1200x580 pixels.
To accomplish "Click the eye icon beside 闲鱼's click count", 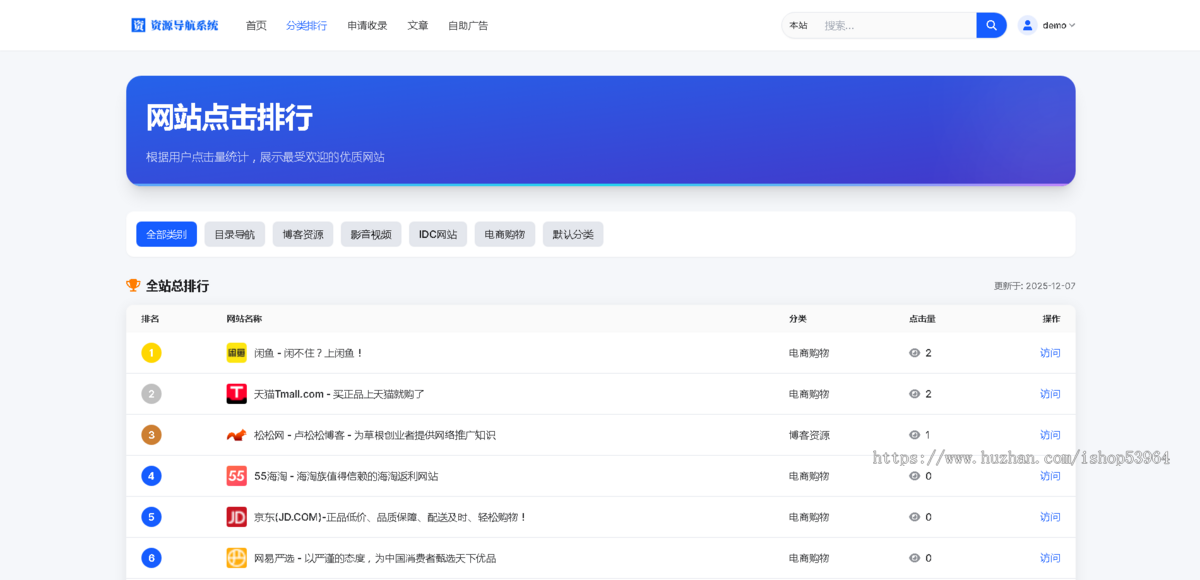I will tap(913, 353).
